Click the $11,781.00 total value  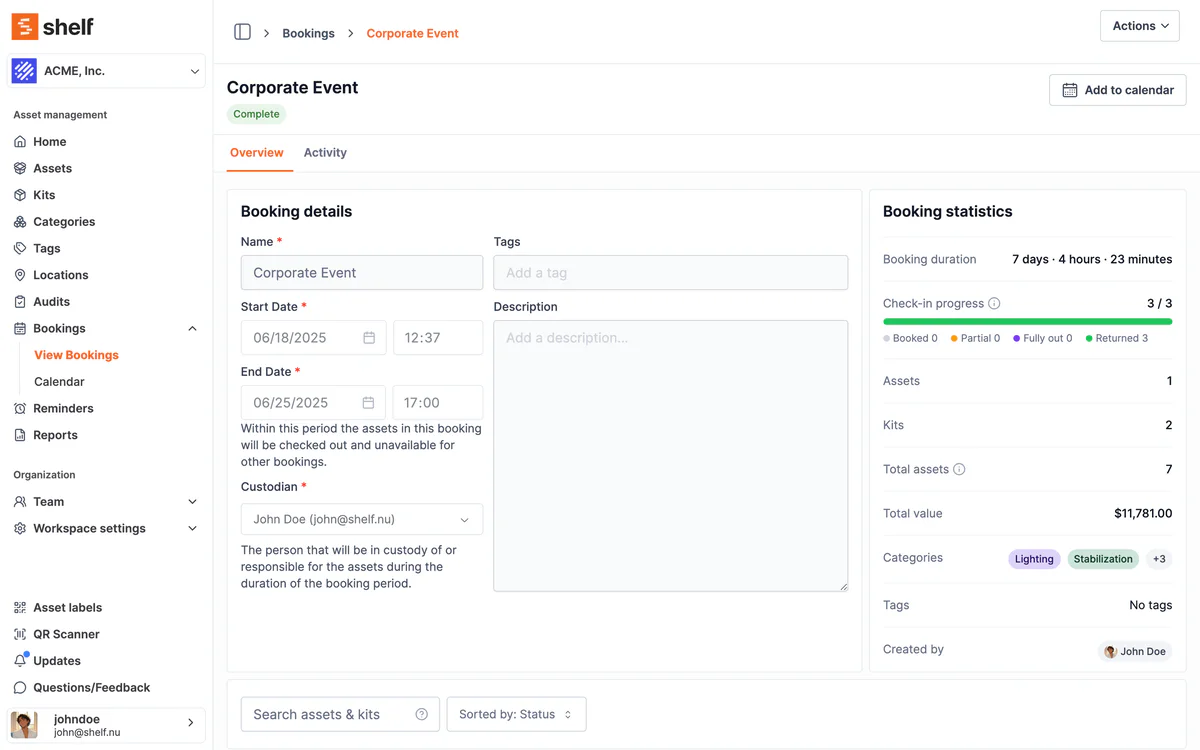tap(1143, 513)
